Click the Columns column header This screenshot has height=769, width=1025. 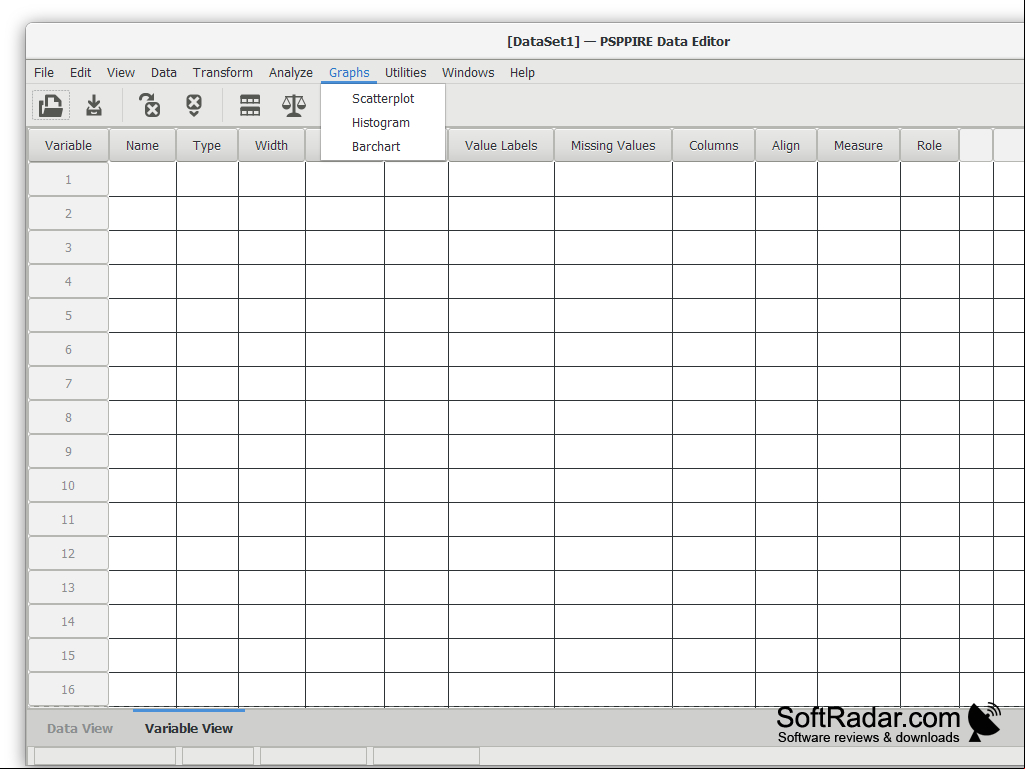point(714,145)
